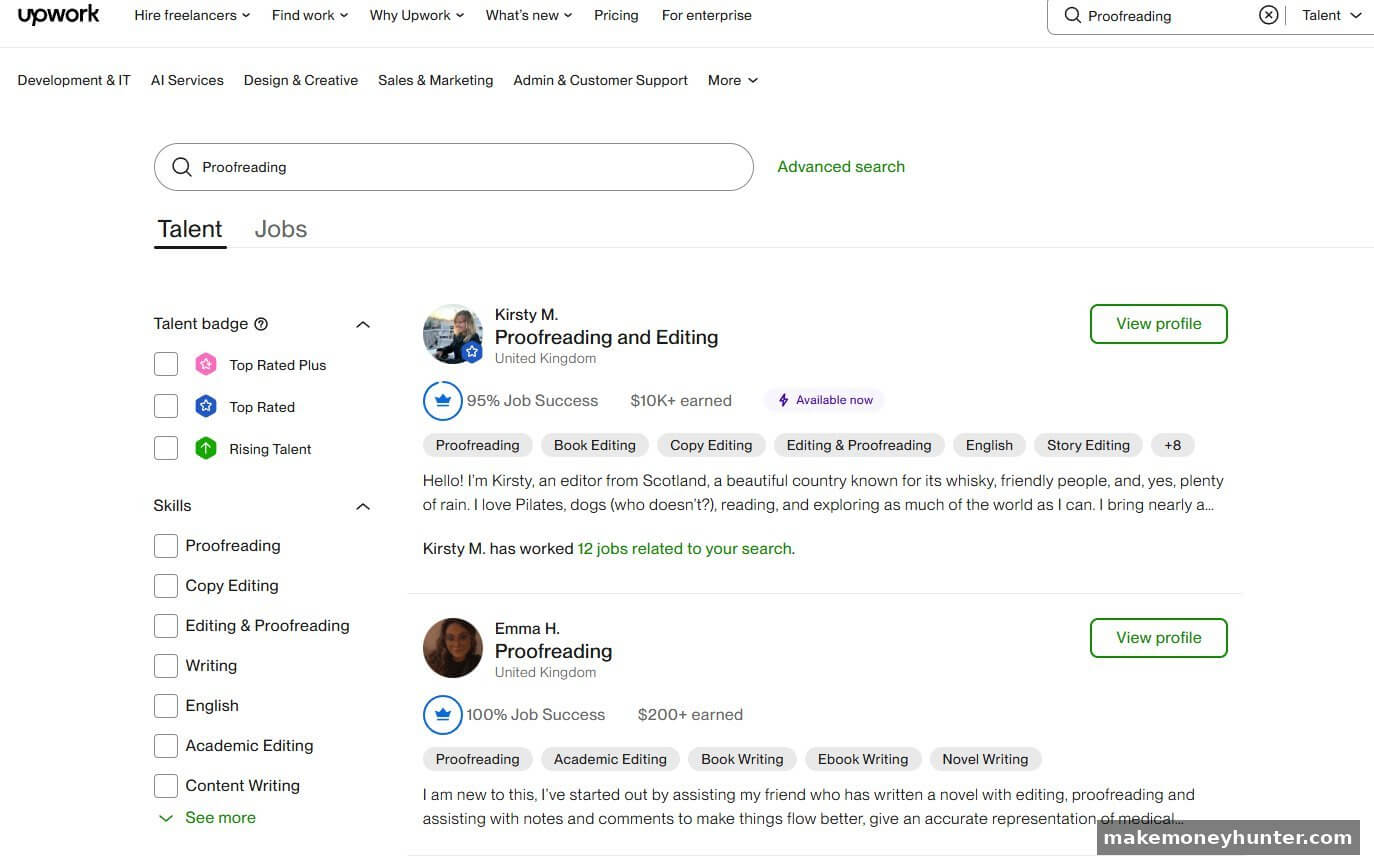Open the Pricing menu item
This screenshot has height=865, width=1374.
click(616, 15)
